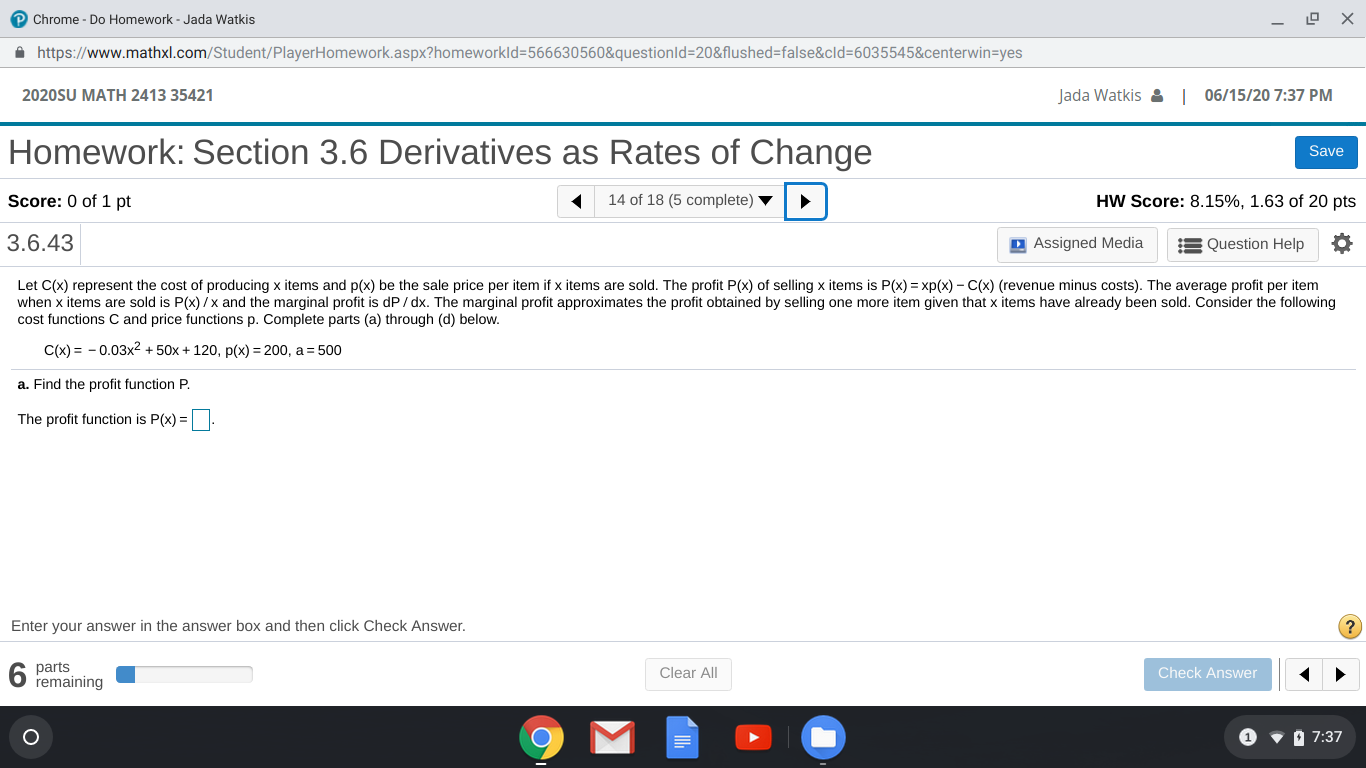Click the P(x) answer input box

pos(201,420)
